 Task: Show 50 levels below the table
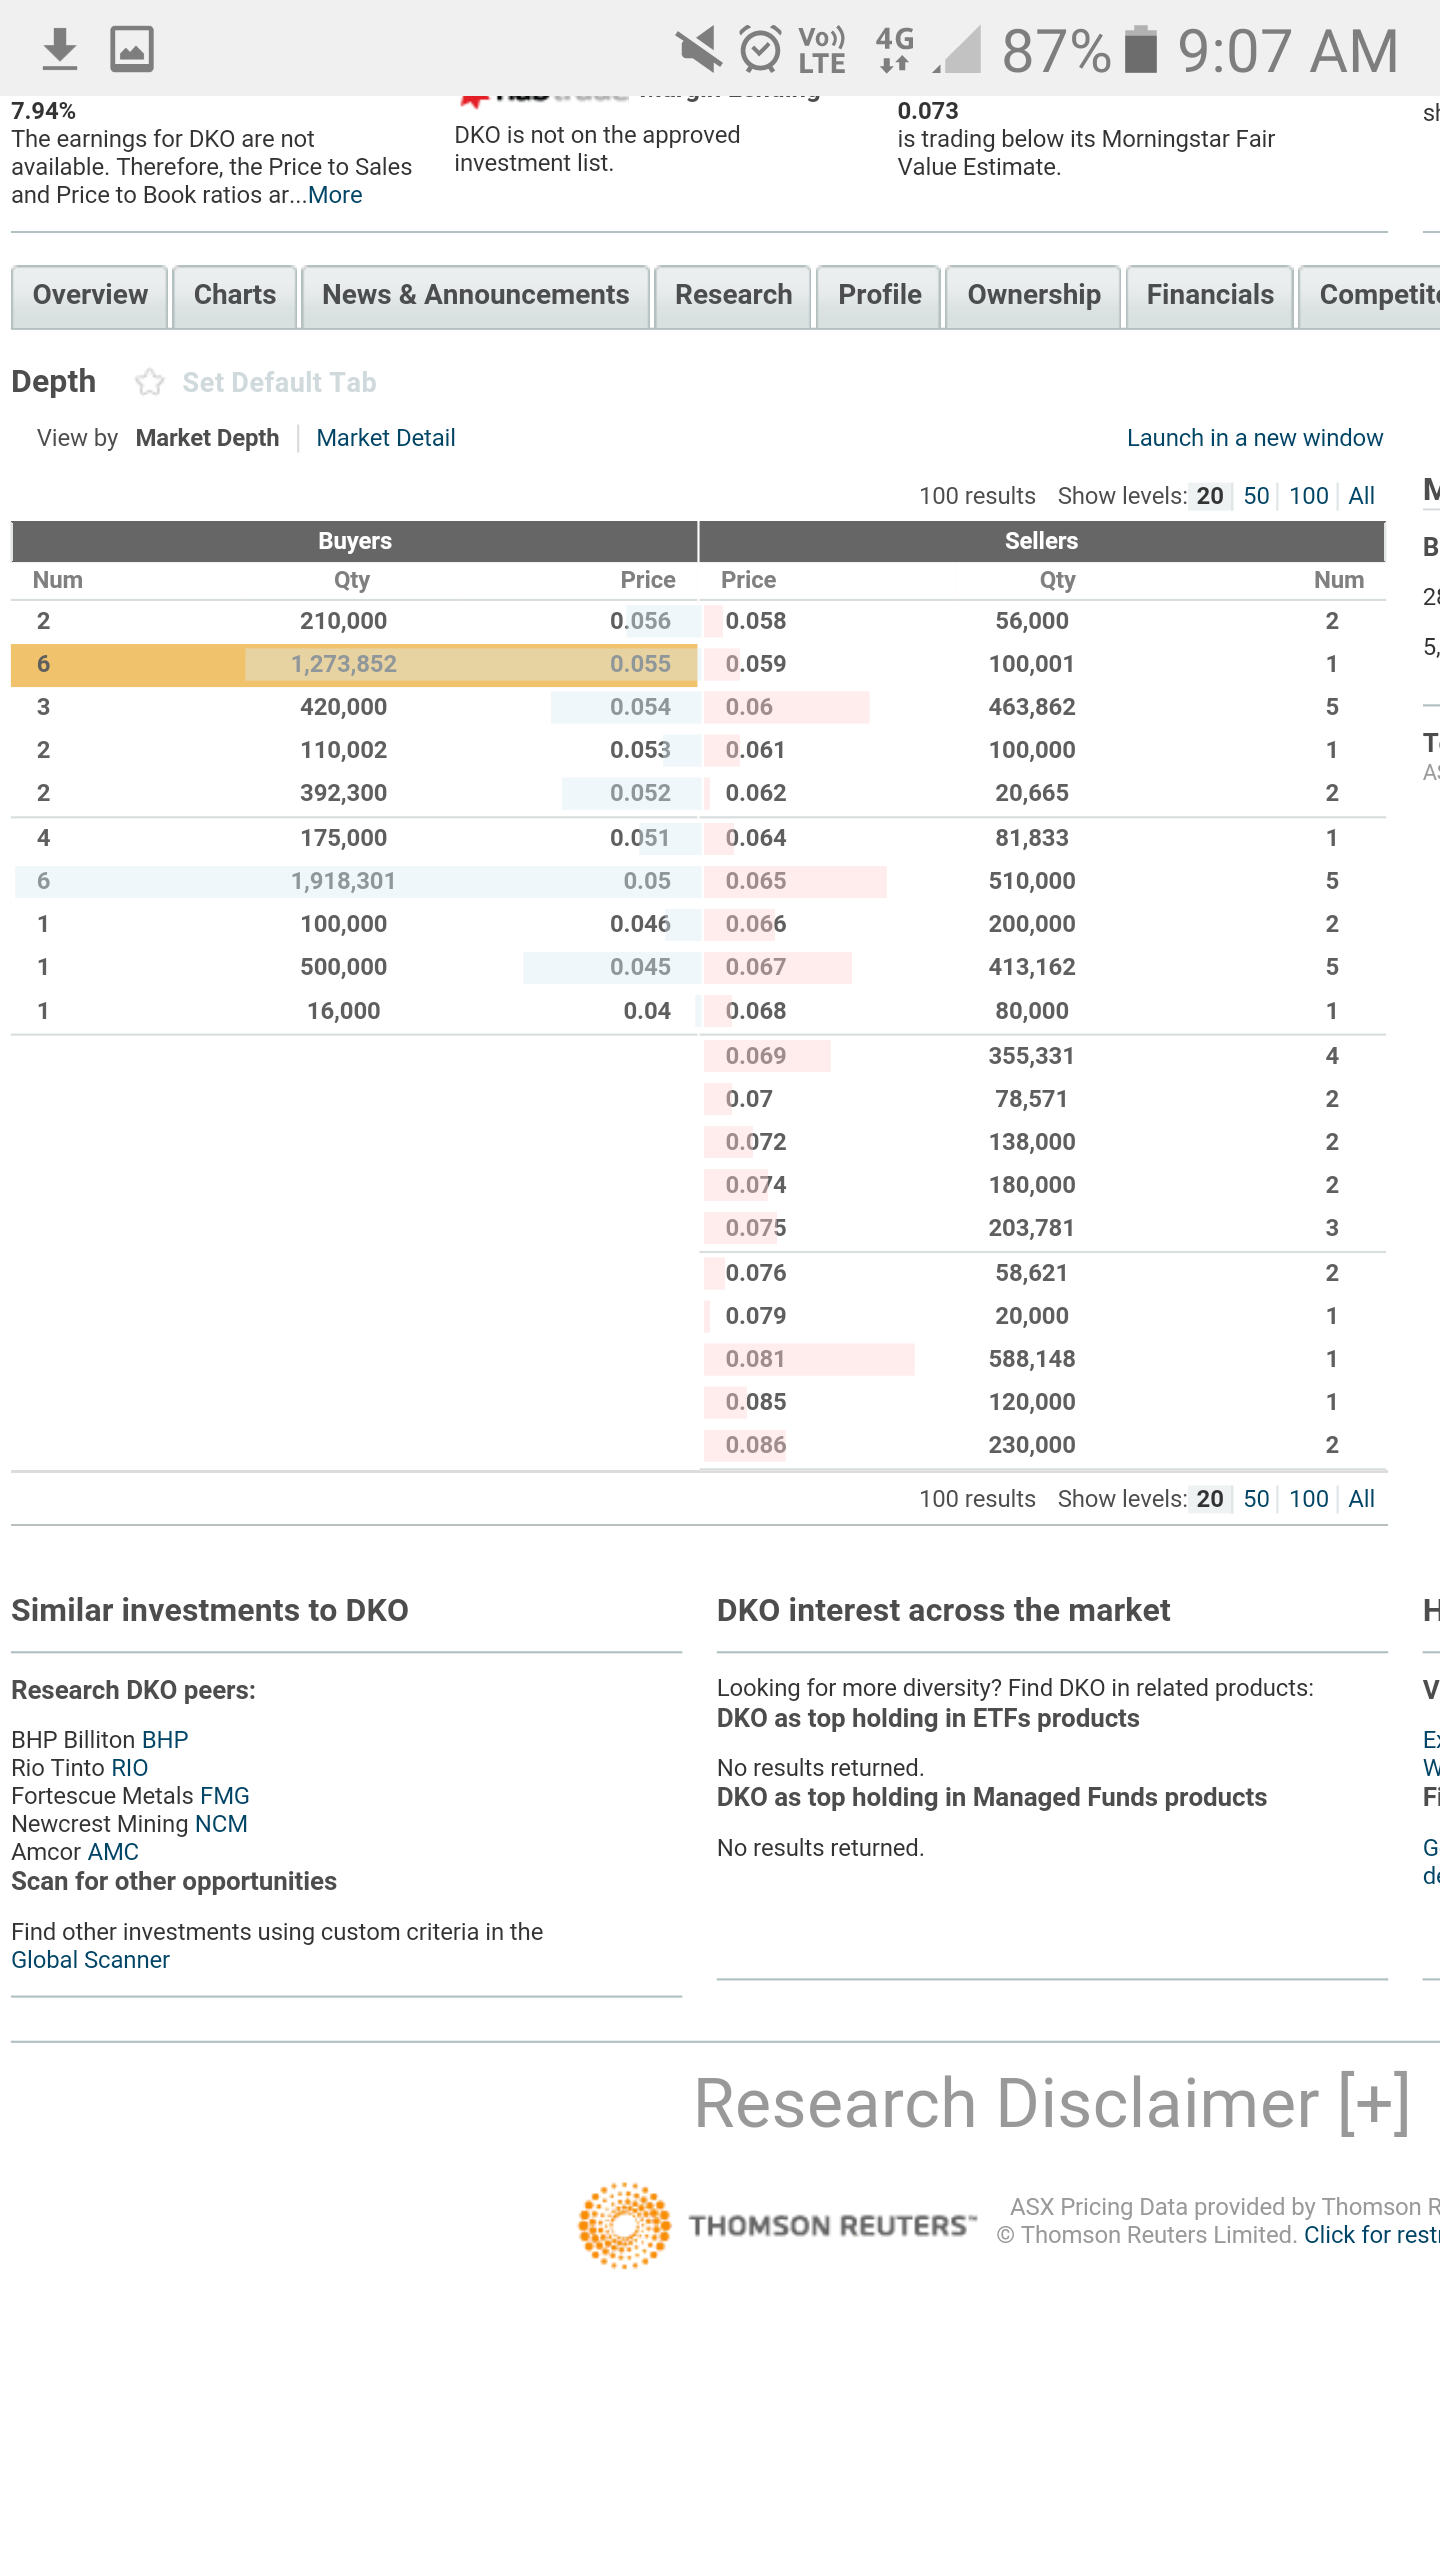(1256, 1499)
